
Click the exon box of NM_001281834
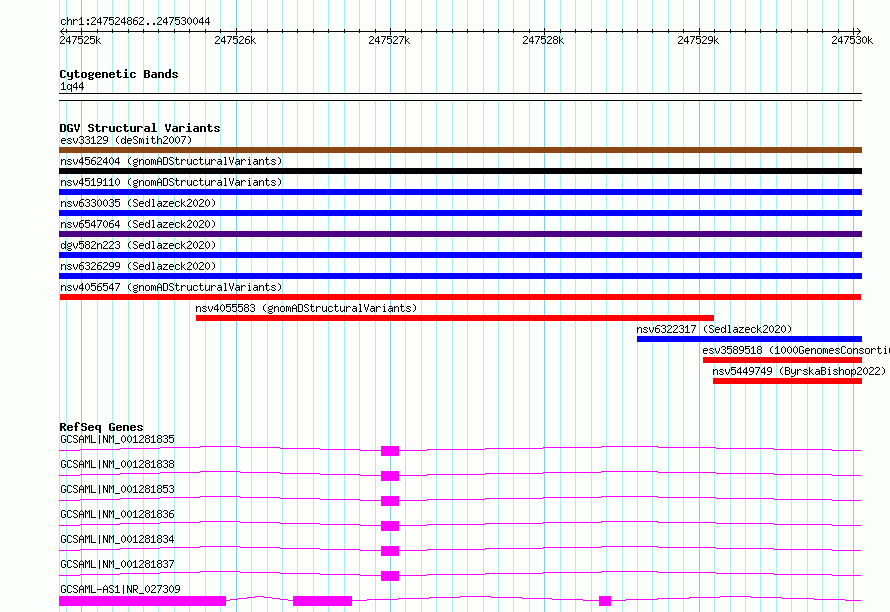click(x=390, y=551)
